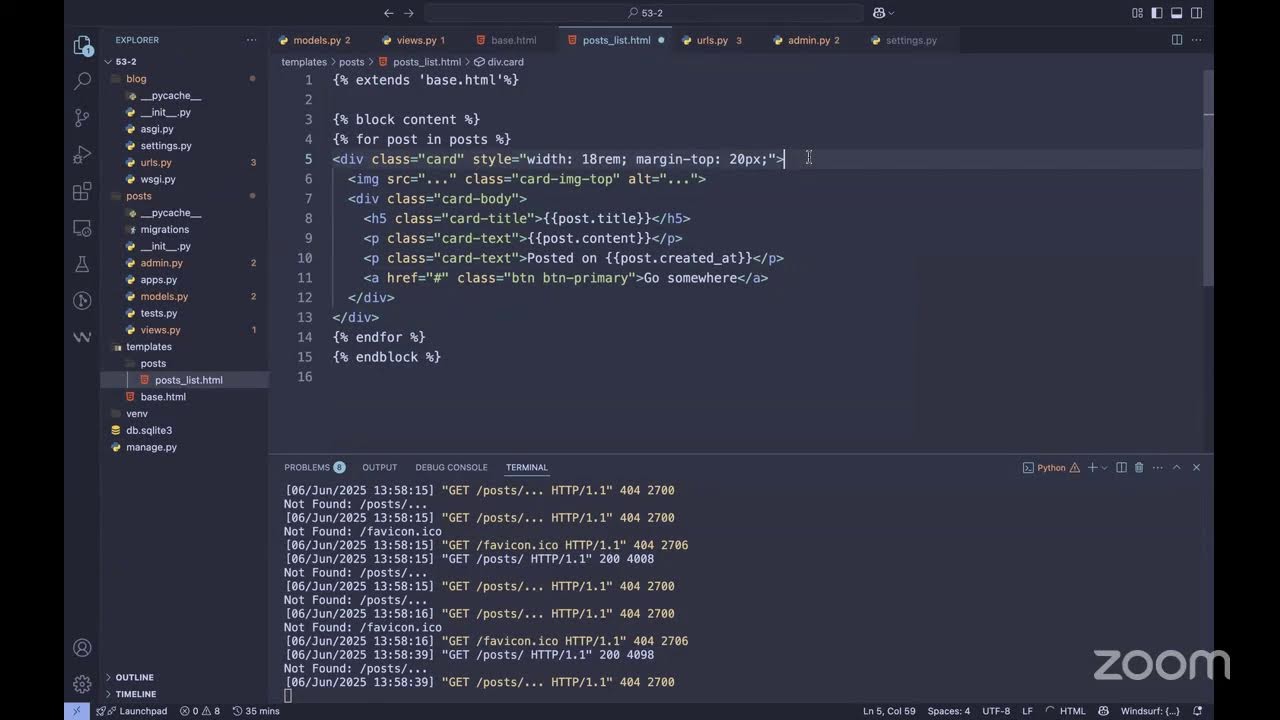This screenshot has height=720, width=1280.
Task: Open the notifications bell in status bar
Action: (x=1198, y=711)
